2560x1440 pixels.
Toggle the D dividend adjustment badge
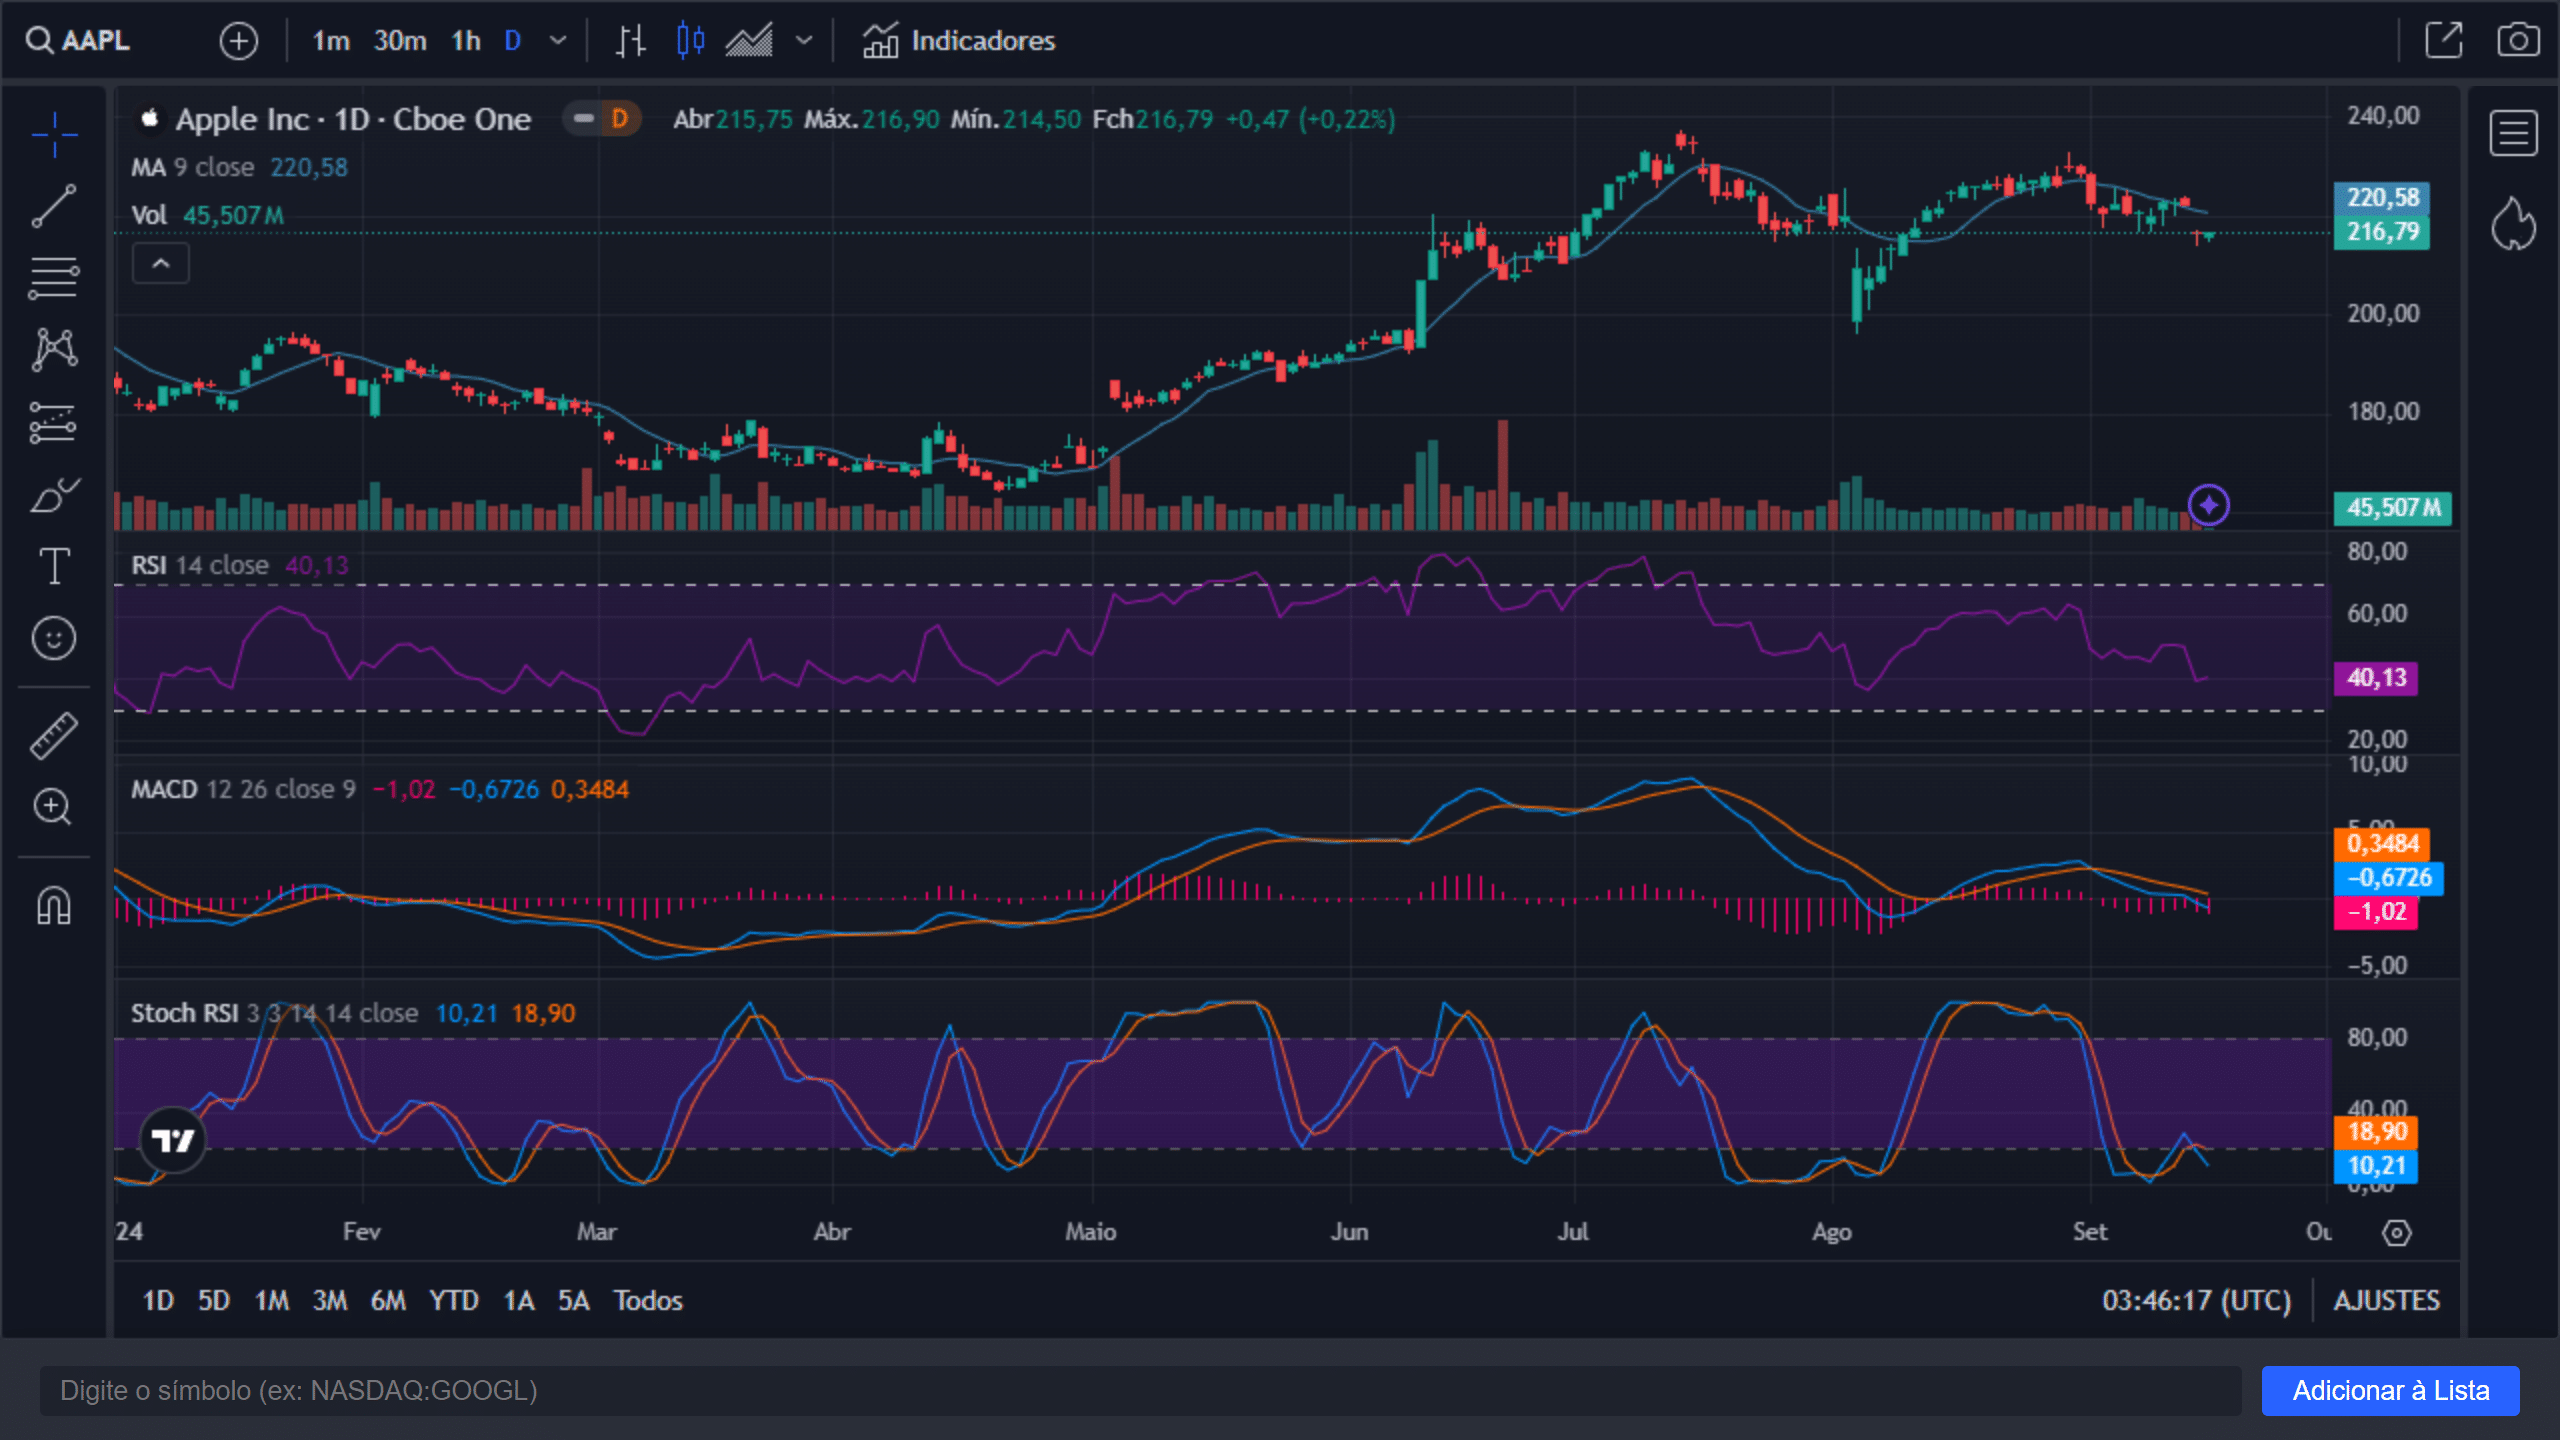[x=620, y=119]
